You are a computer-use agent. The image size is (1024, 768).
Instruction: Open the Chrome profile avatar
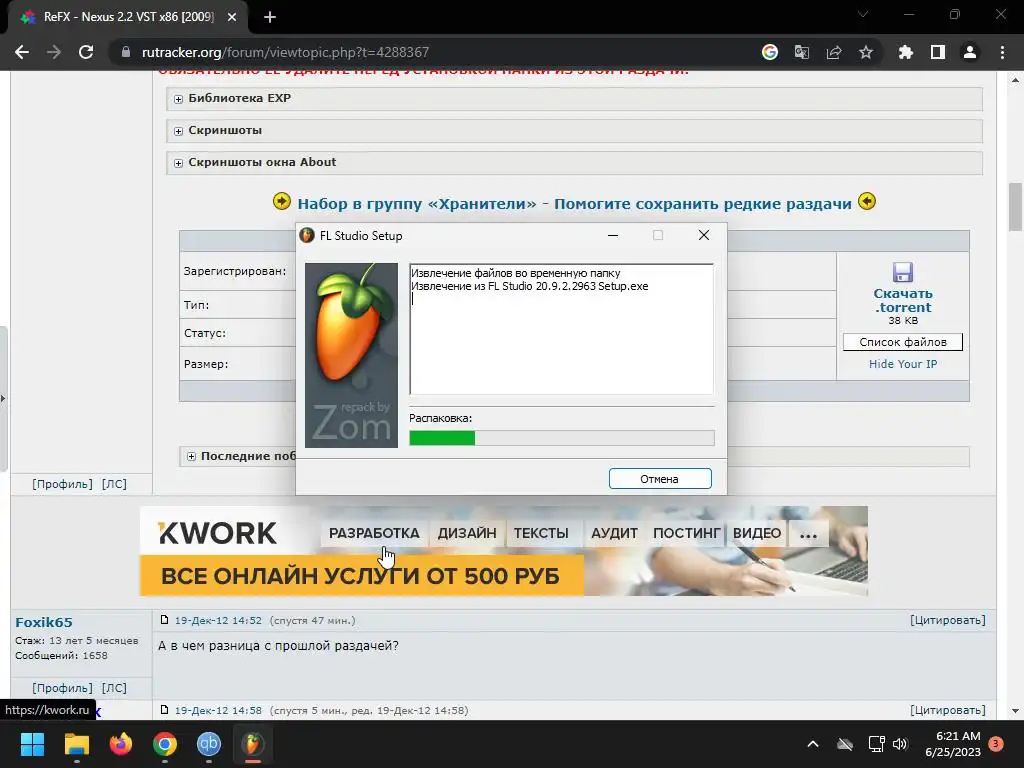coord(970,52)
